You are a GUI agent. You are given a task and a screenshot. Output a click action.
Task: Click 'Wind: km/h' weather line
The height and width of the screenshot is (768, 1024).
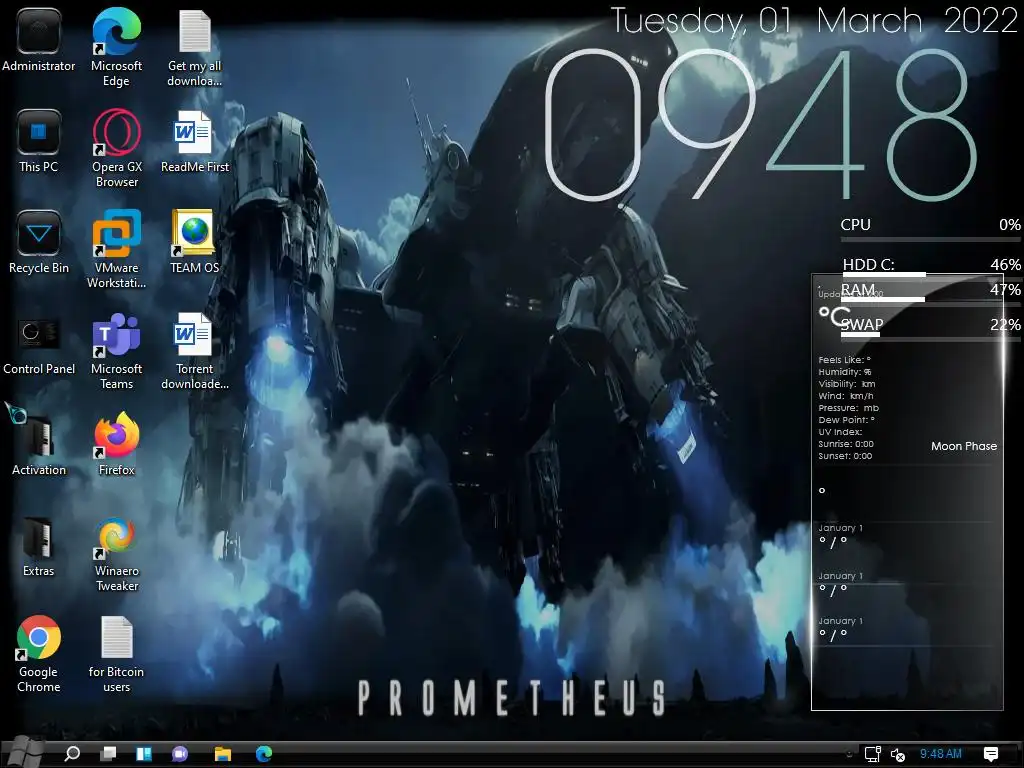tap(846, 396)
